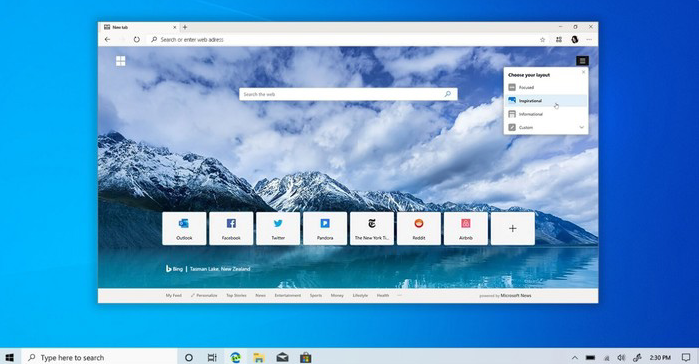Select the Focused layout option
699x364 pixels.
pyautogui.click(x=546, y=87)
